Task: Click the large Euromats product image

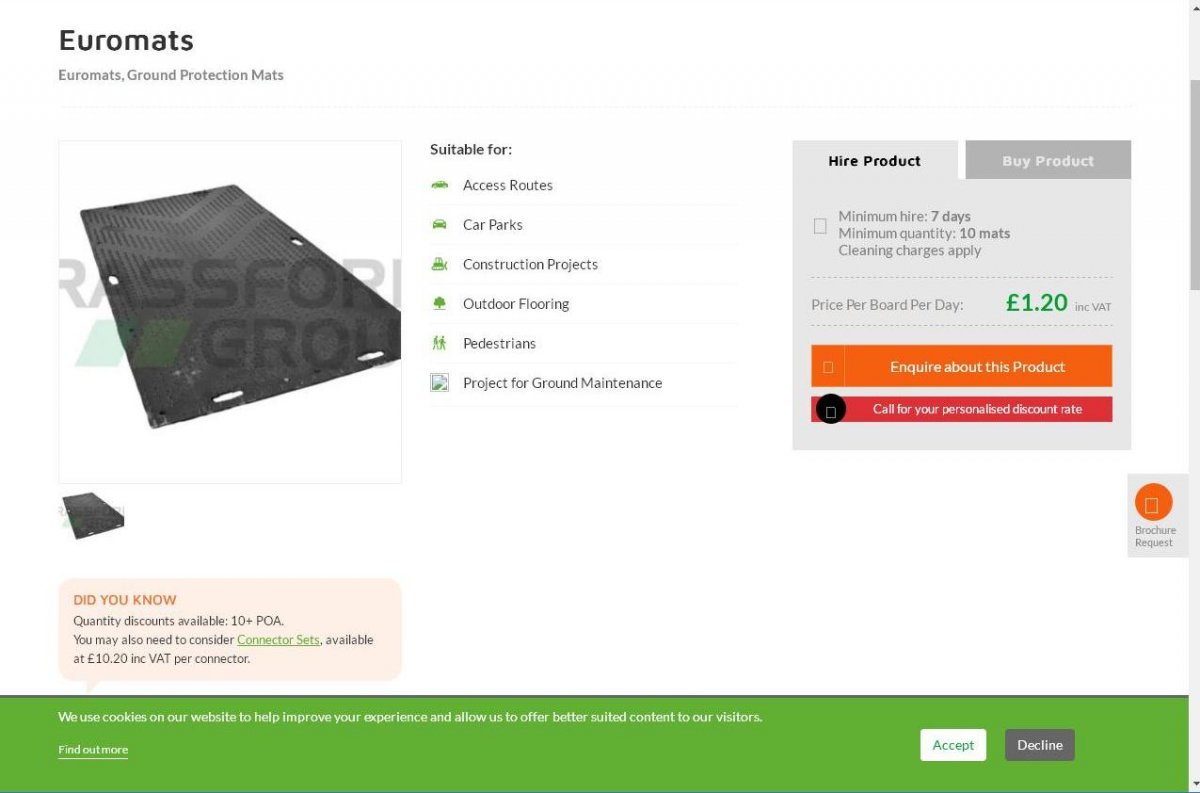Action: (230, 312)
